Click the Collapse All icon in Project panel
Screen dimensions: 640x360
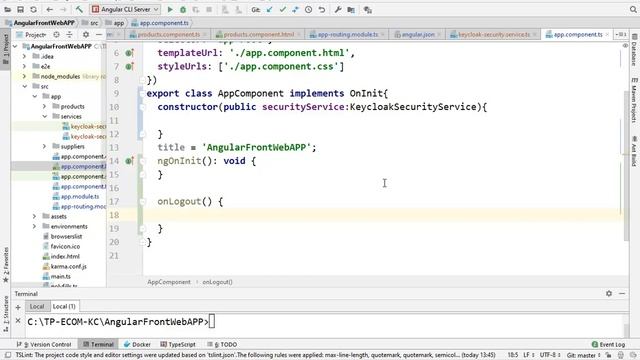[x=69, y=35]
